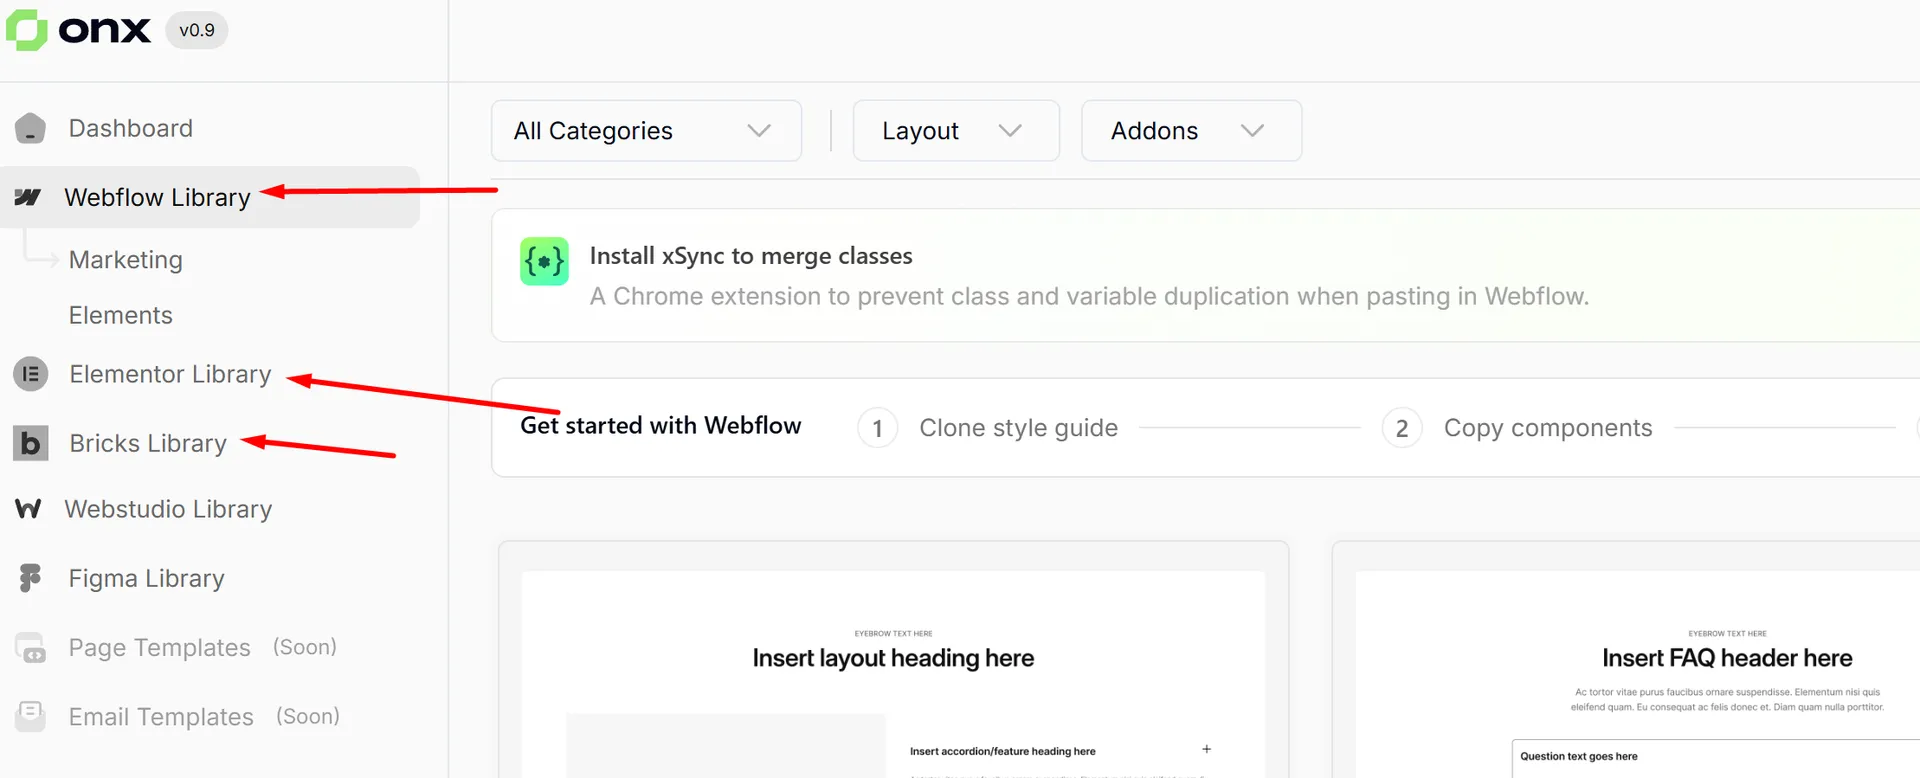Click step 2 Copy components
1920x778 pixels.
1546,428
